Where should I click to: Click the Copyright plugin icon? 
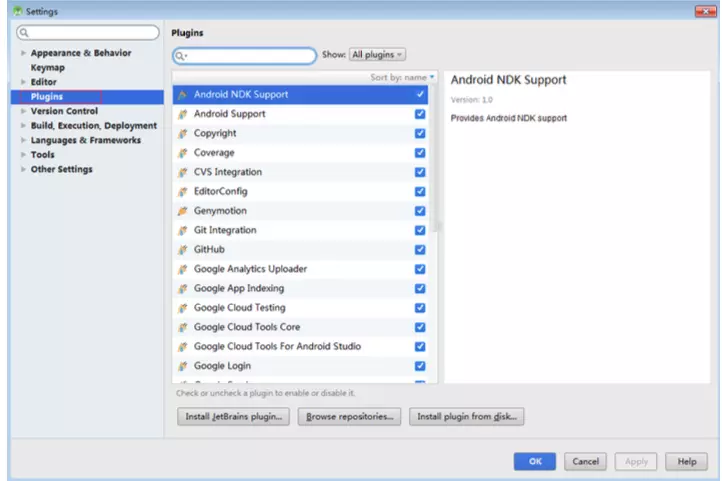coord(182,133)
